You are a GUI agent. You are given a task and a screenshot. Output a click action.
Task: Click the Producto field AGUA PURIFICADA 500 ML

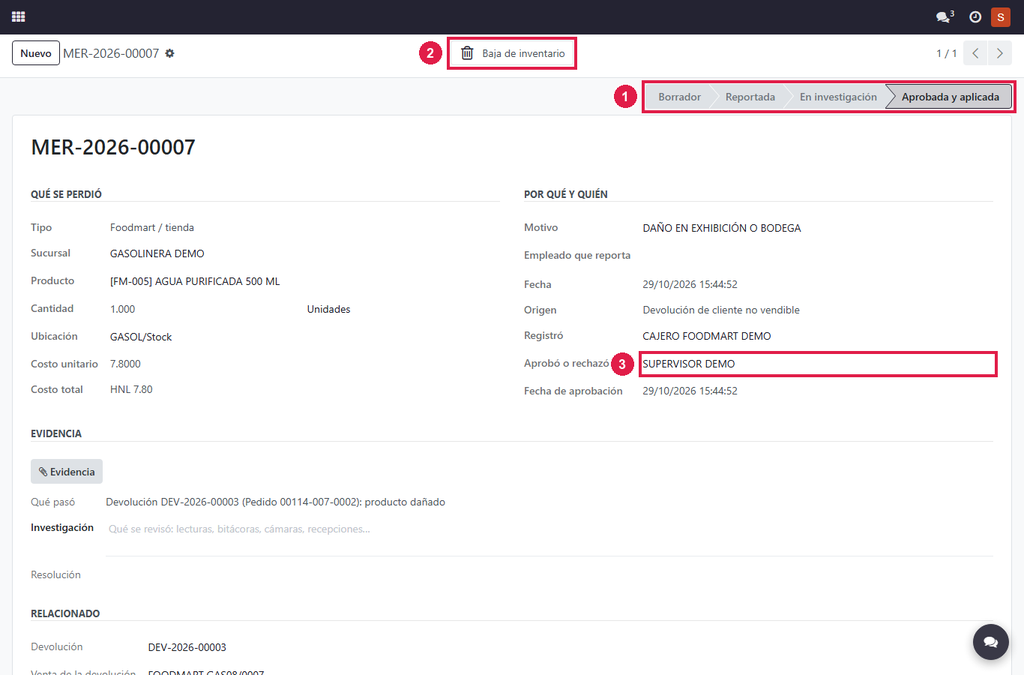(195, 281)
